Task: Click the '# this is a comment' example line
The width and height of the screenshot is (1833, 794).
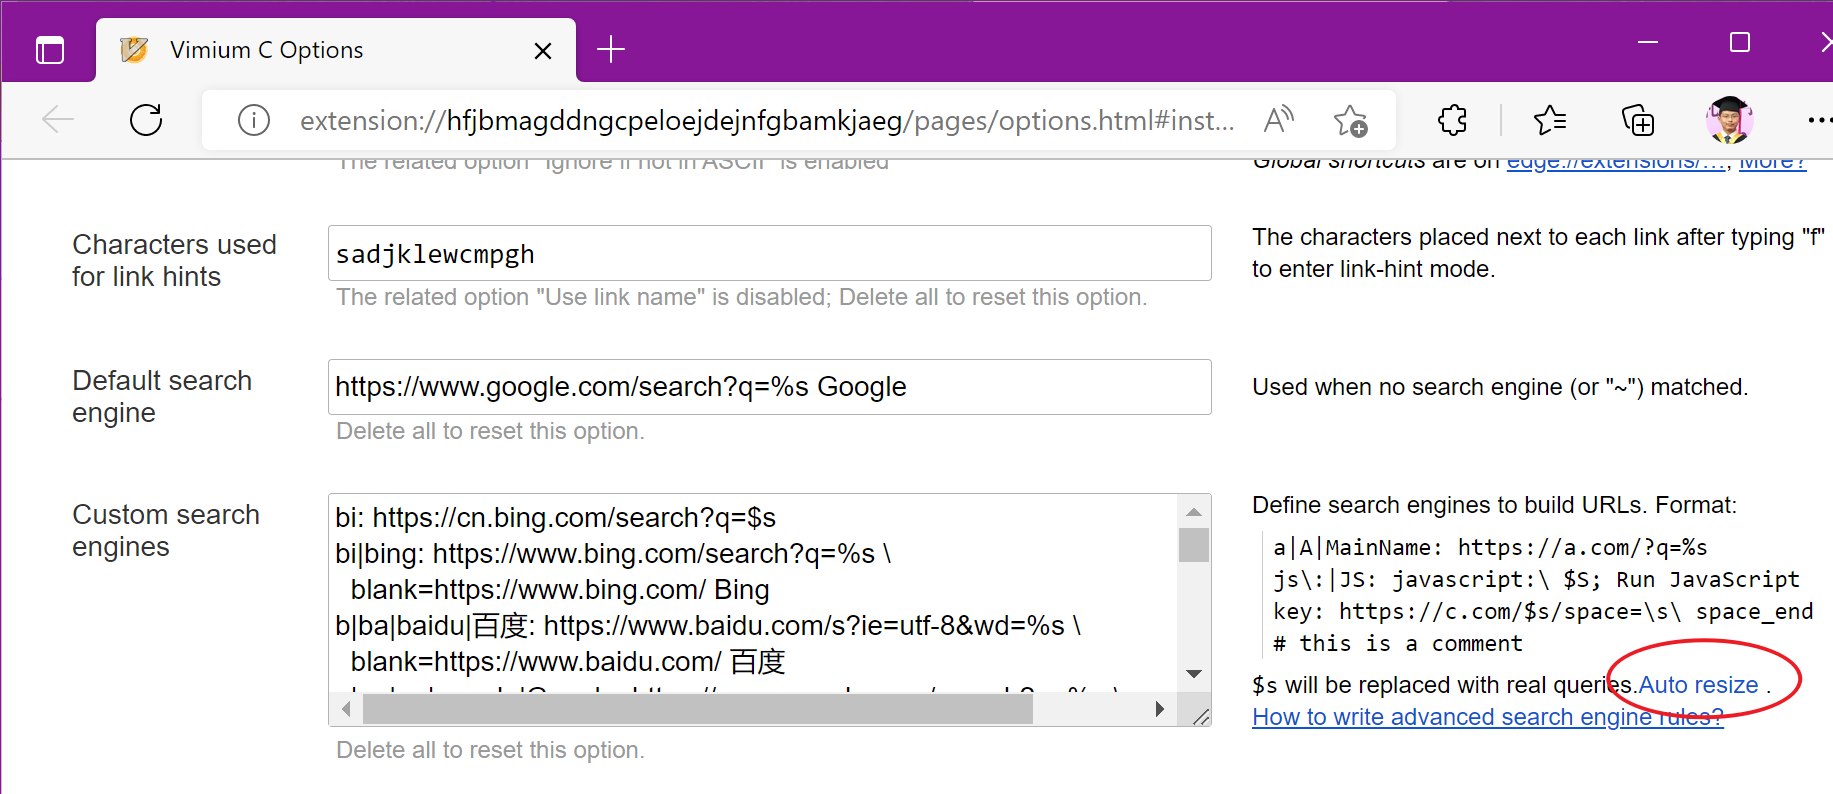Action: click(1398, 643)
